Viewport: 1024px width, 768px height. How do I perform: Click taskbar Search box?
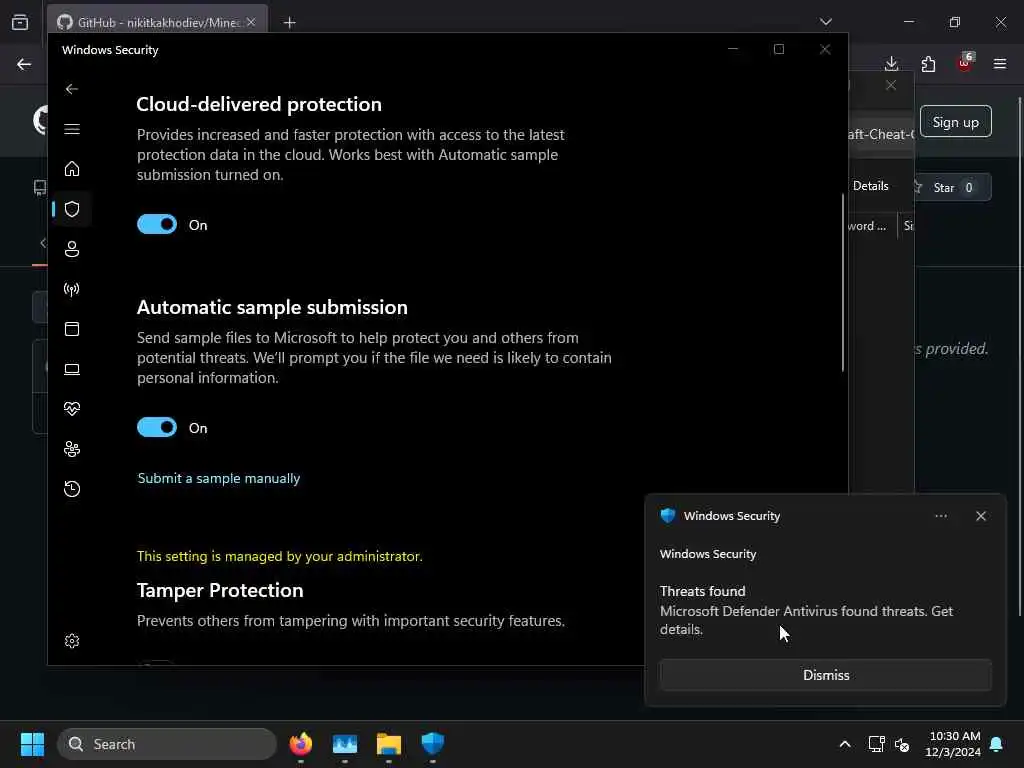pos(167,744)
